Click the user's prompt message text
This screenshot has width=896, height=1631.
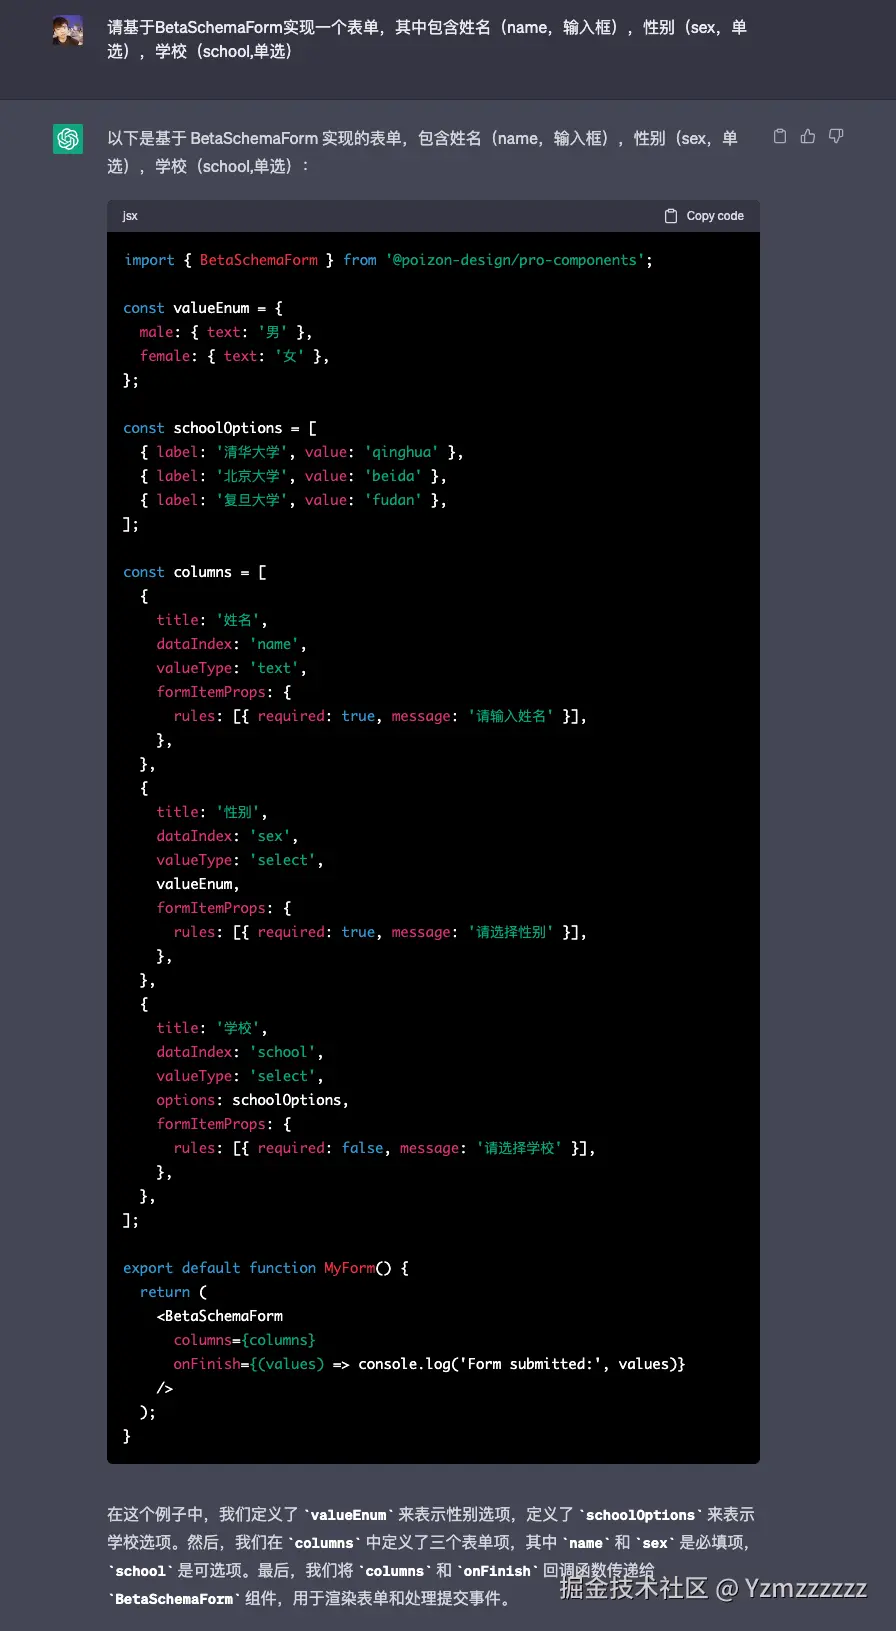(x=427, y=39)
